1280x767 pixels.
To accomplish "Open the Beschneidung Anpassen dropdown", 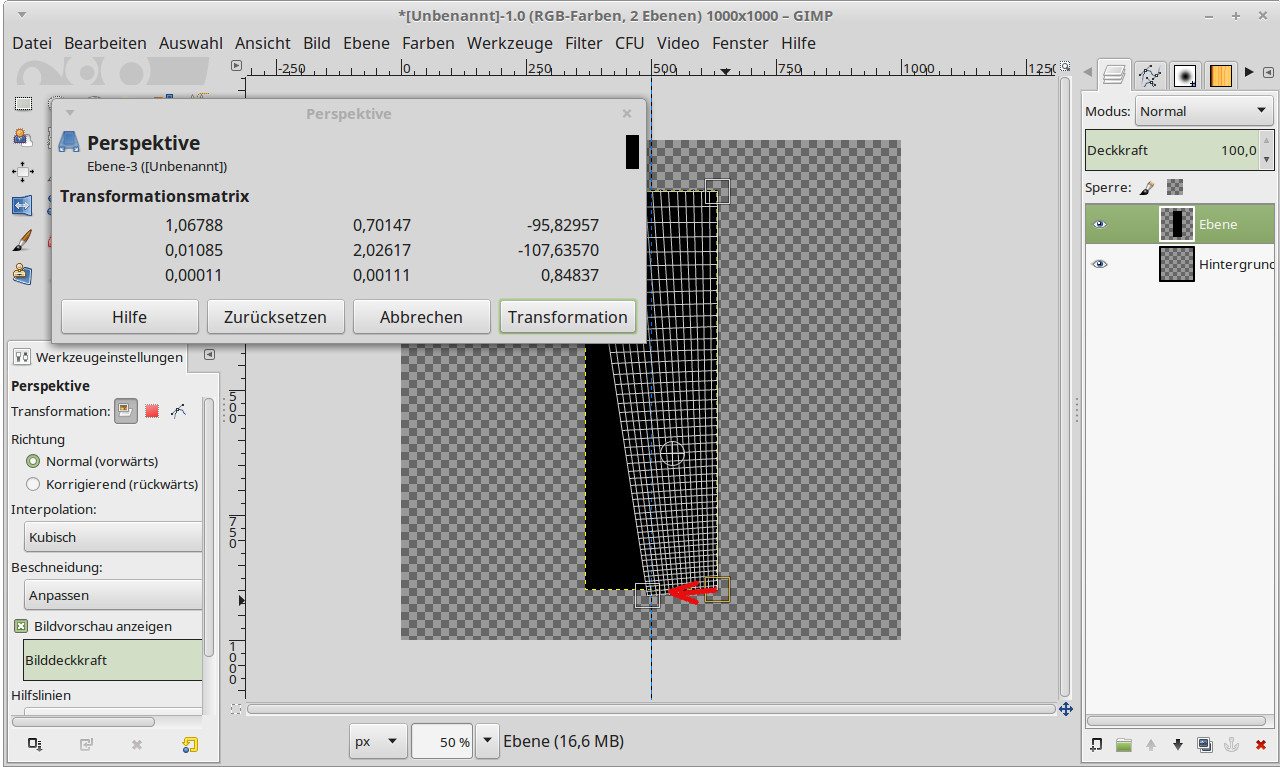I will coord(113,595).
